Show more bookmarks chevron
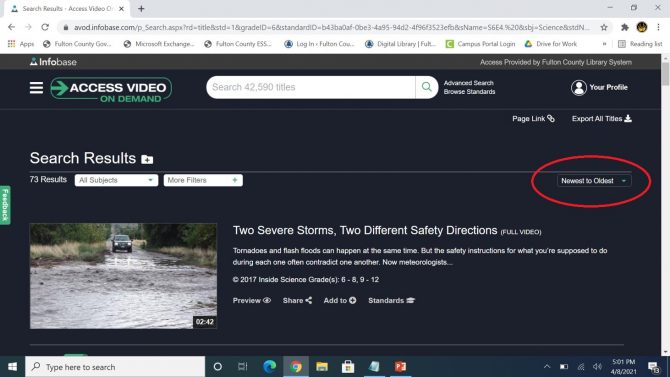 pyautogui.click(x=604, y=44)
